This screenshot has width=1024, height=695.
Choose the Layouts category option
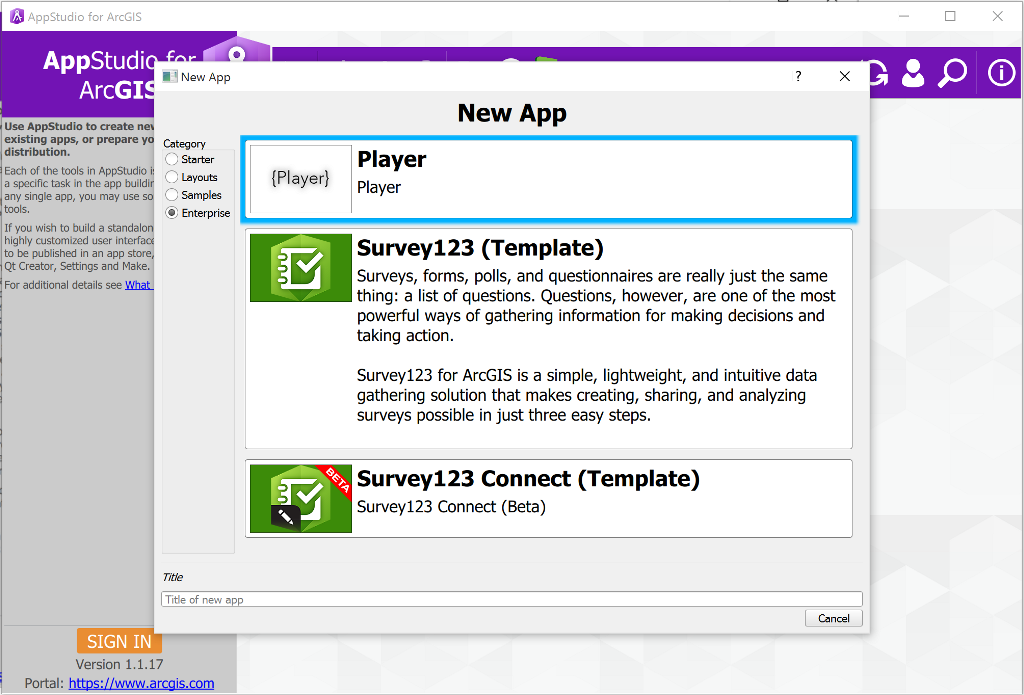pos(172,177)
